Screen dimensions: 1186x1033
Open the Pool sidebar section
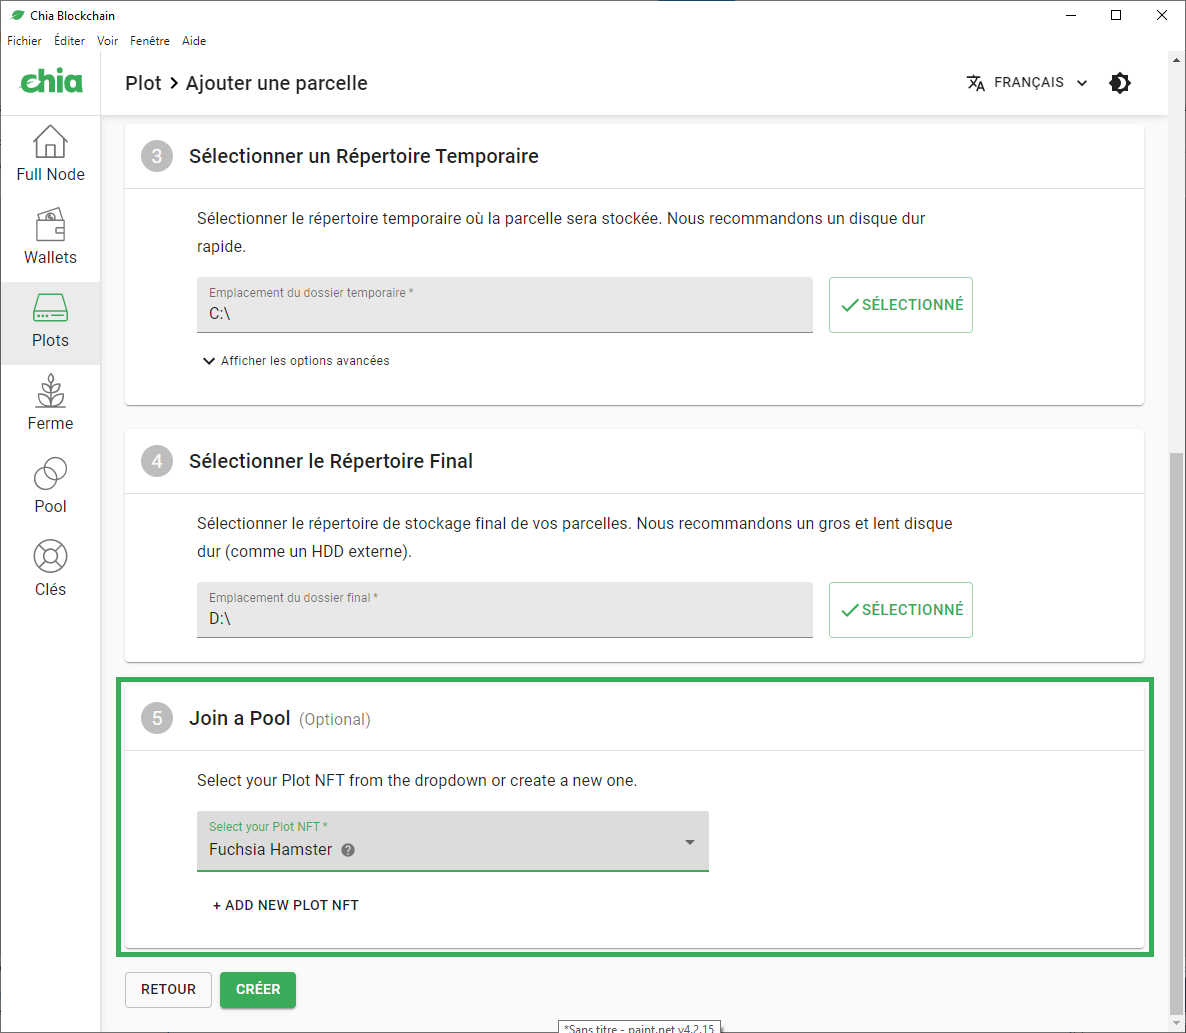click(x=50, y=487)
